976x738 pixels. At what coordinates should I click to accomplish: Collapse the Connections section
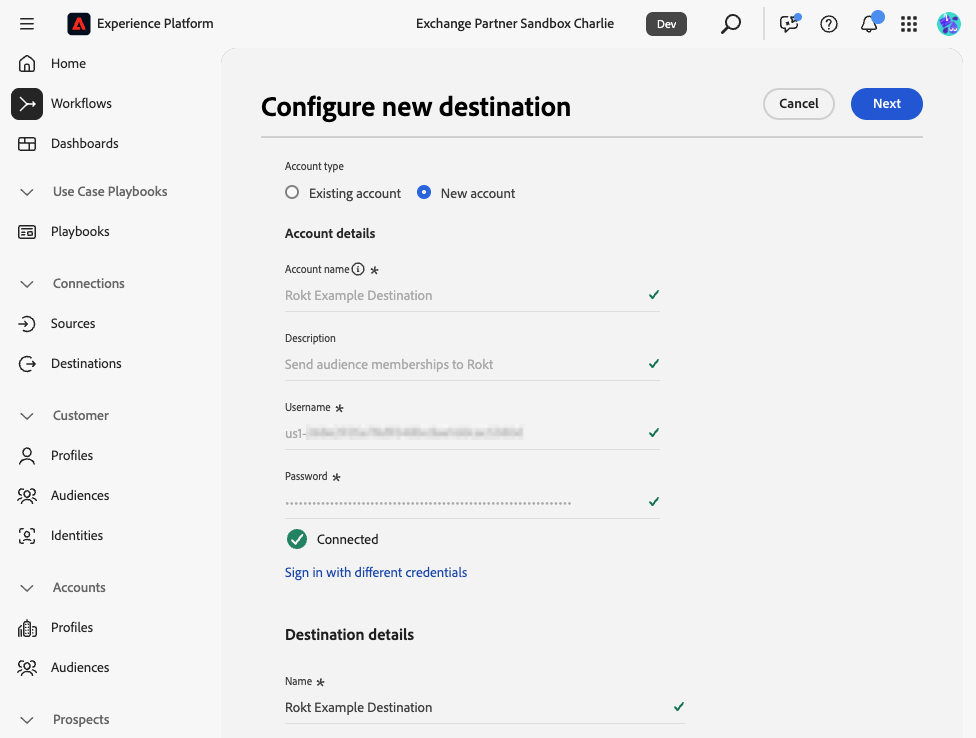pyautogui.click(x=27, y=284)
